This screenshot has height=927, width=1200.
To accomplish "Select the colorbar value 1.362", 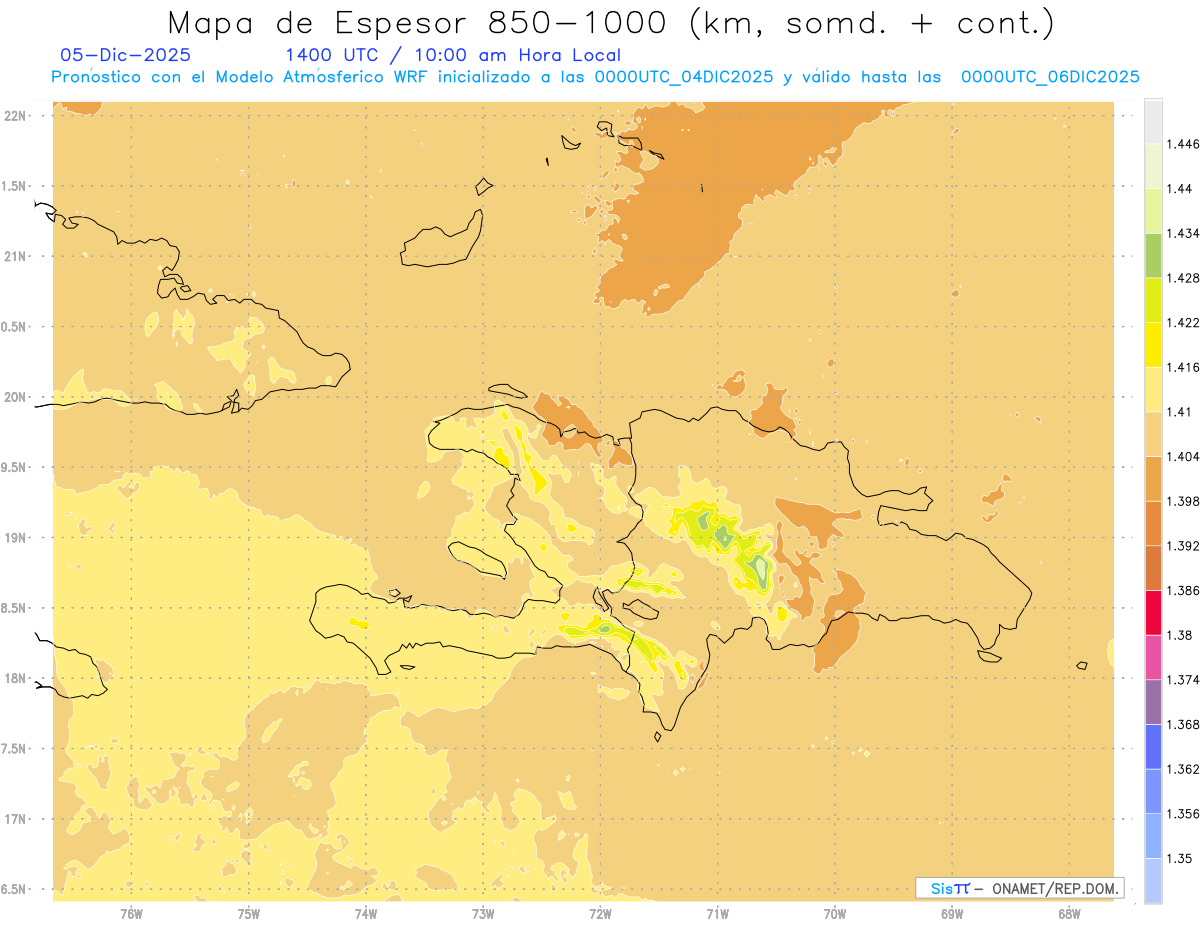I will [1183, 769].
